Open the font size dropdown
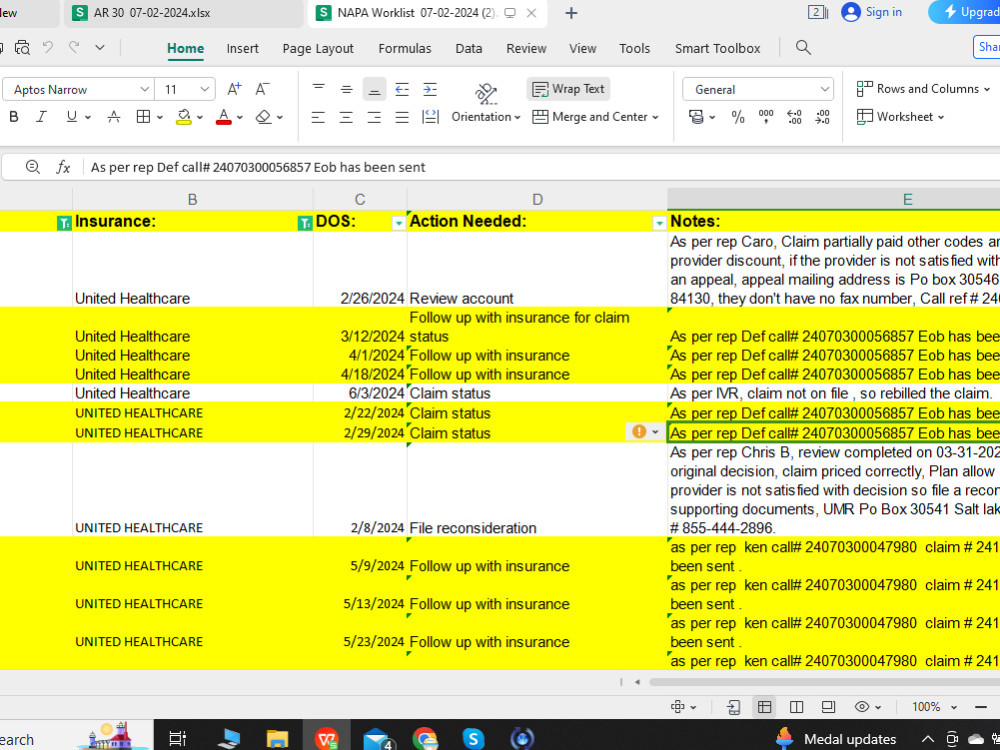This screenshot has width=1000, height=750. click(x=204, y=89)
